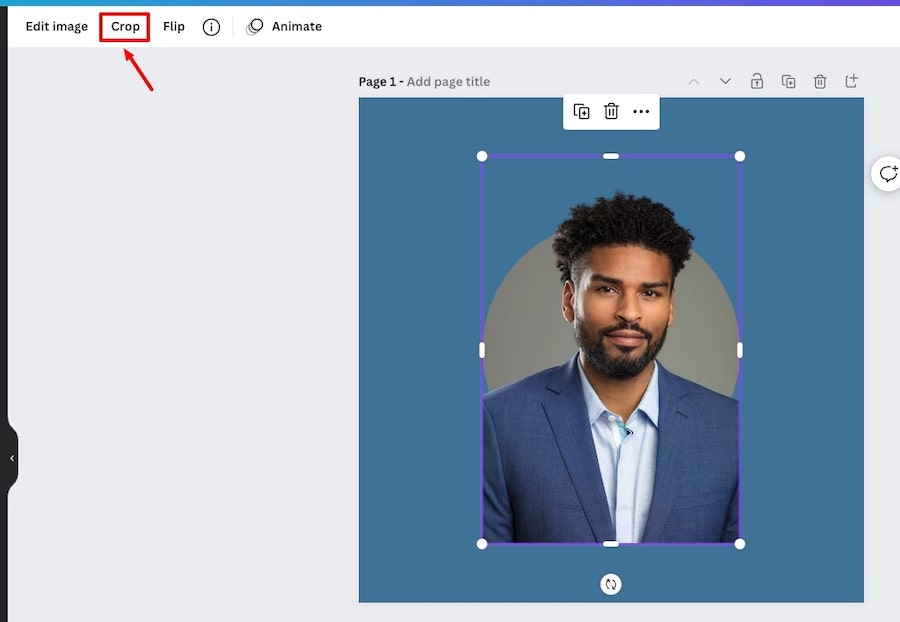The image size is (900, 622).
Task: Click the rotate handle below the image
Action: tap(611, 584)
